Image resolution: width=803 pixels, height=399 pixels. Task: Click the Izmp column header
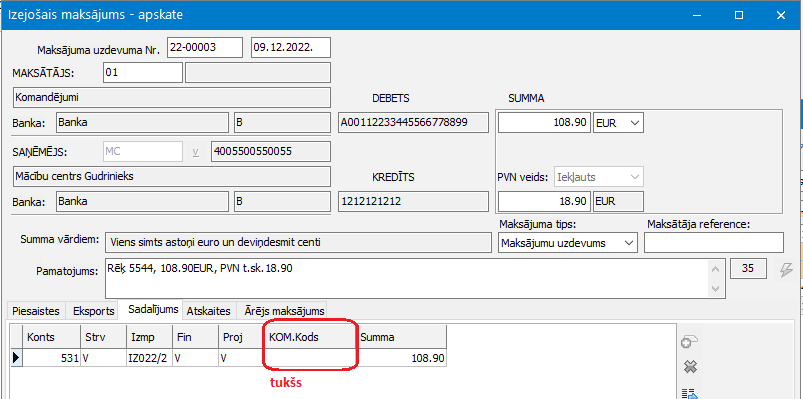[x=149, y=338]
